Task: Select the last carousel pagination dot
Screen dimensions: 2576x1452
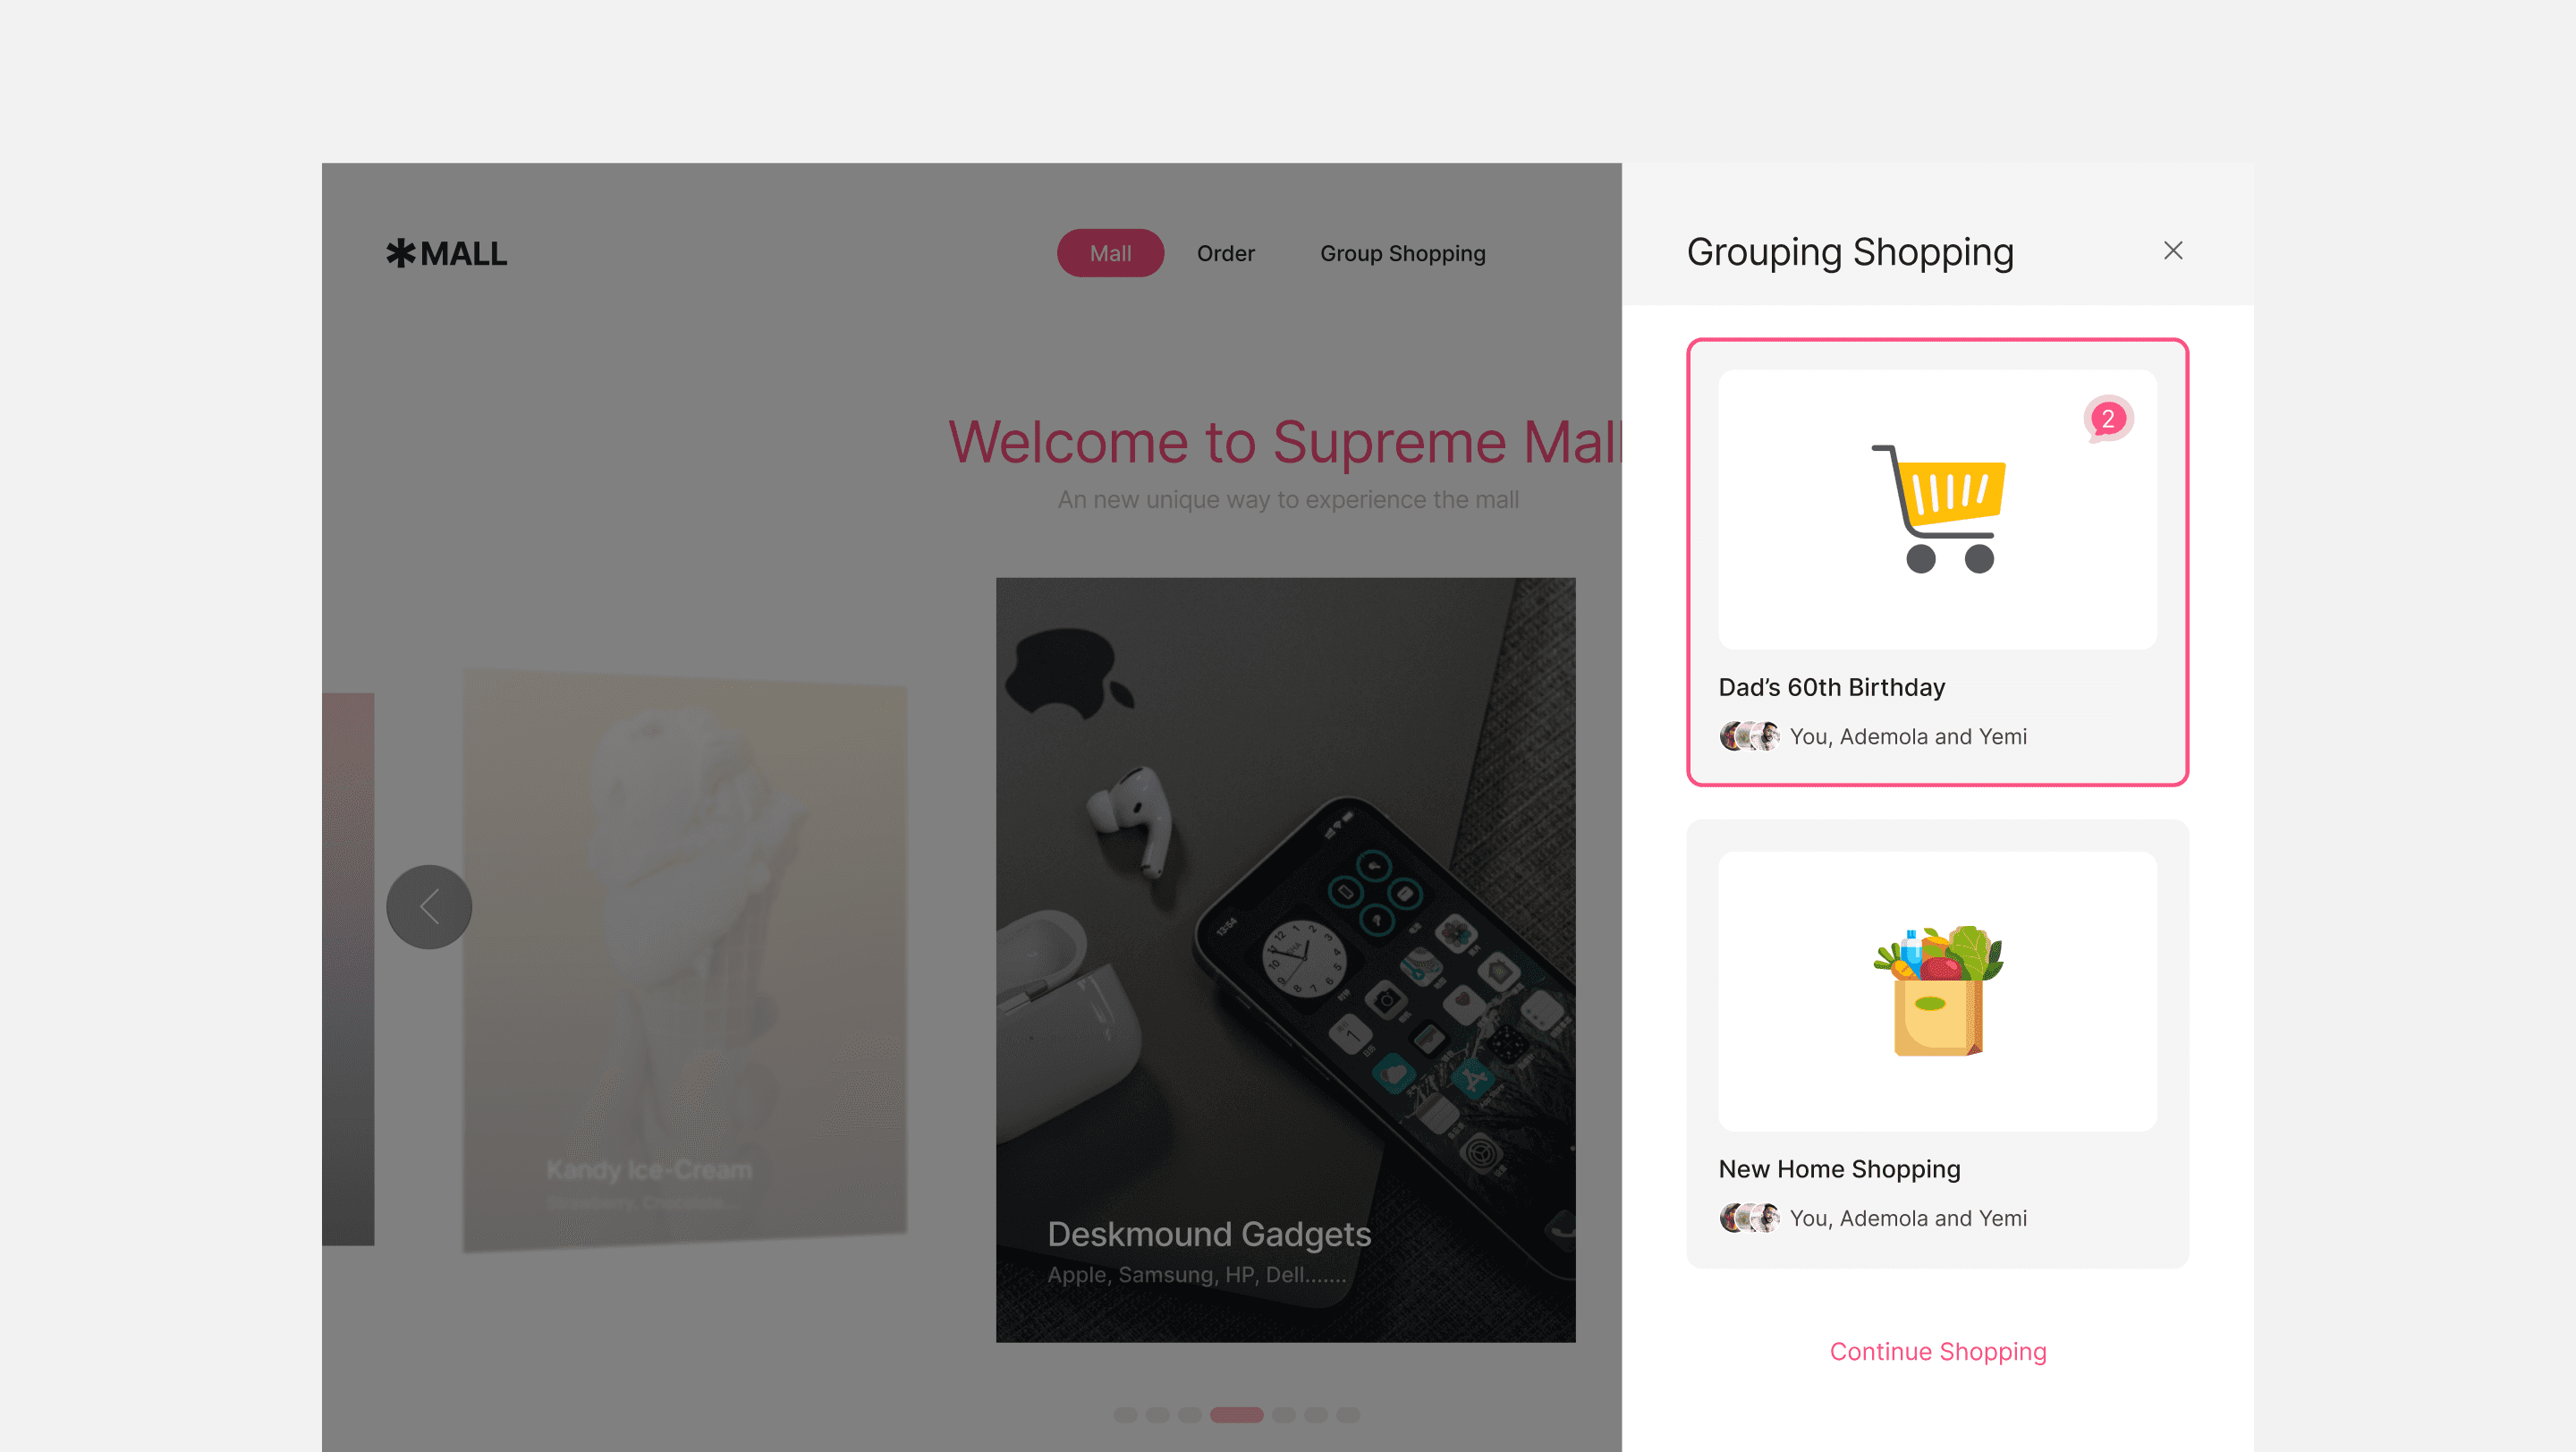Action: pos(1348,1415)
